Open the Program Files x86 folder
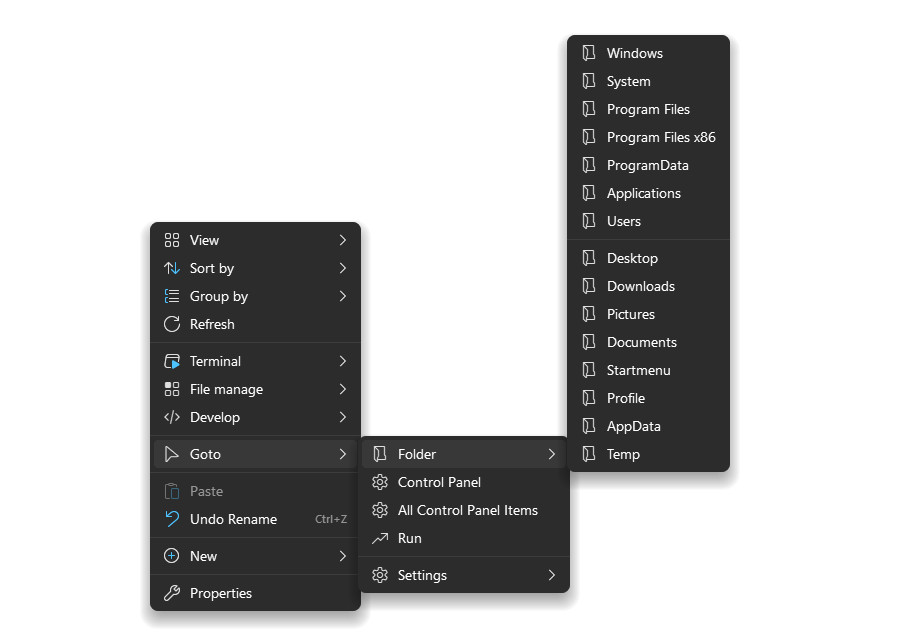The width and height of the screenshot is (900, 640). 660,137
